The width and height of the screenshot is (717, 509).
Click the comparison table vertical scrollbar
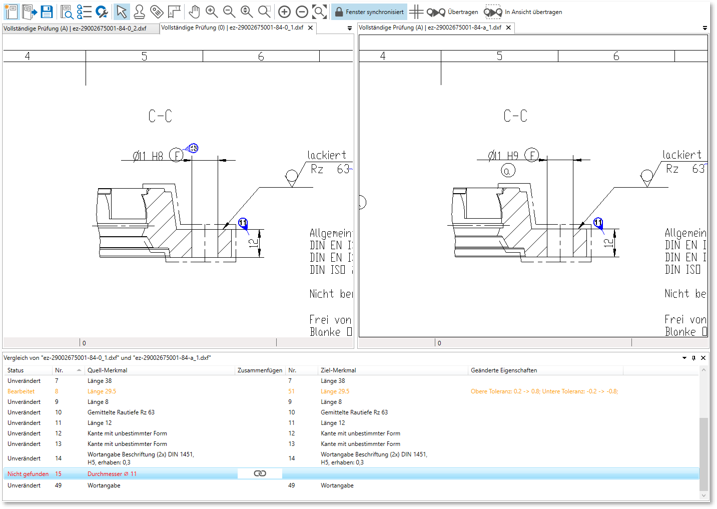pos(703,440)
